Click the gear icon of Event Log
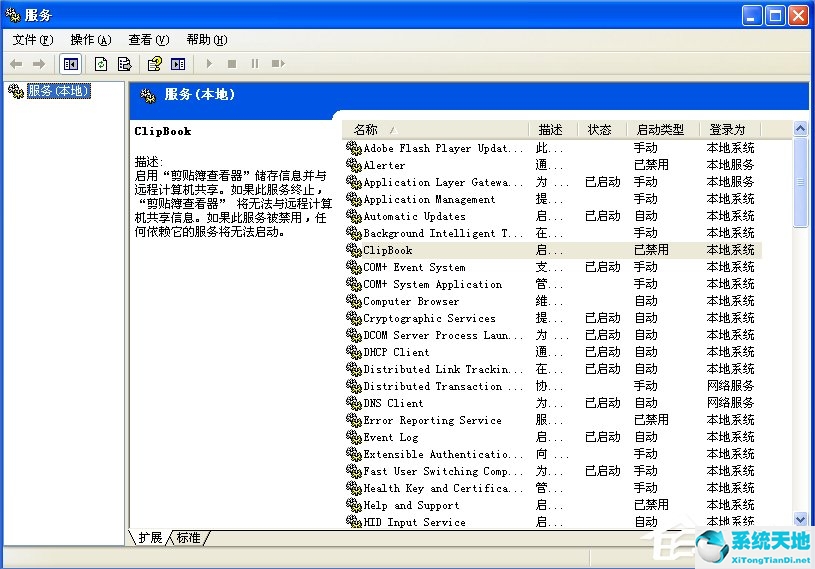The image size is (815, 569). [x=353, y=437]
